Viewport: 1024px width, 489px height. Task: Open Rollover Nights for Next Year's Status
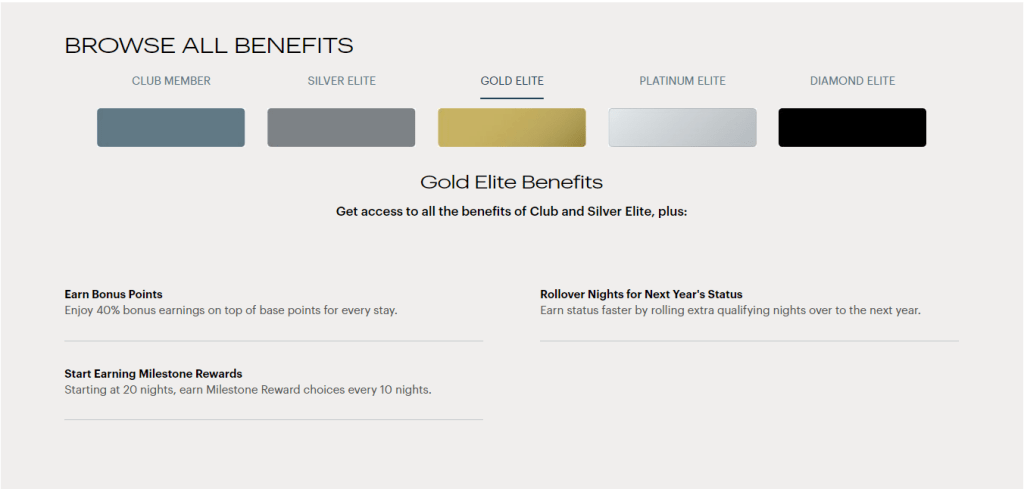(x=641, y=294)
